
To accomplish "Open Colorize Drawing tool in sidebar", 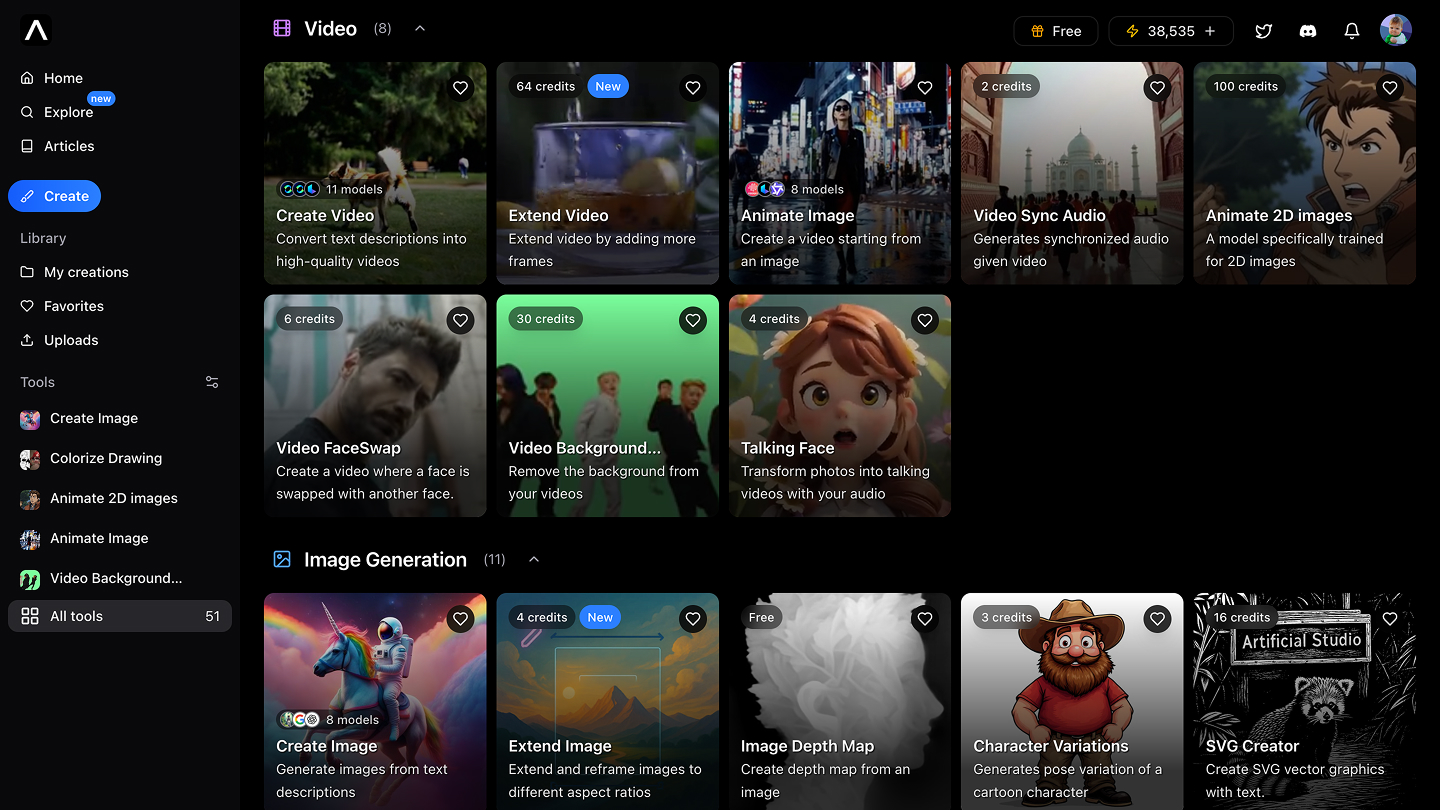I will [120, 458].
